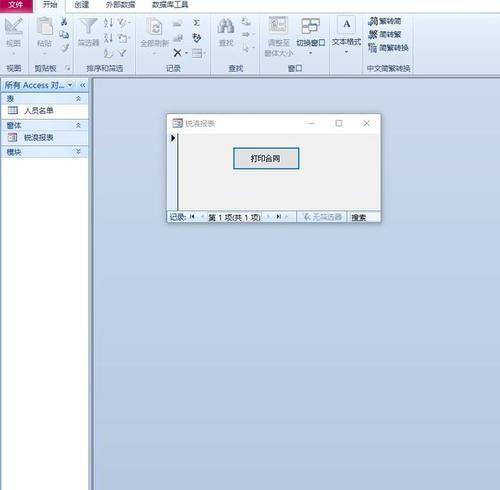Click the delete record X icon

pyautogui.click(x=177, y=53)
